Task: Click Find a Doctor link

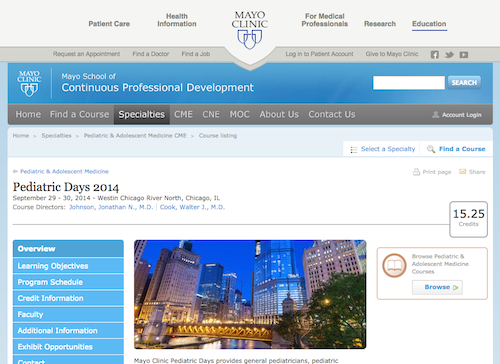Action: [x=151, y=54]
